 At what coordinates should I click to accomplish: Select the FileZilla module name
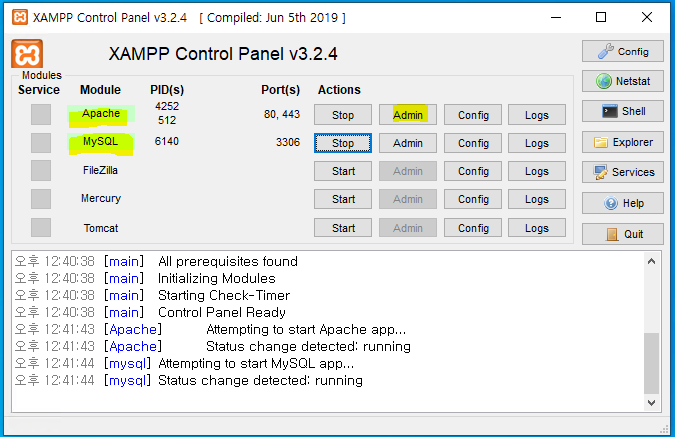click(x=100, y=170)
